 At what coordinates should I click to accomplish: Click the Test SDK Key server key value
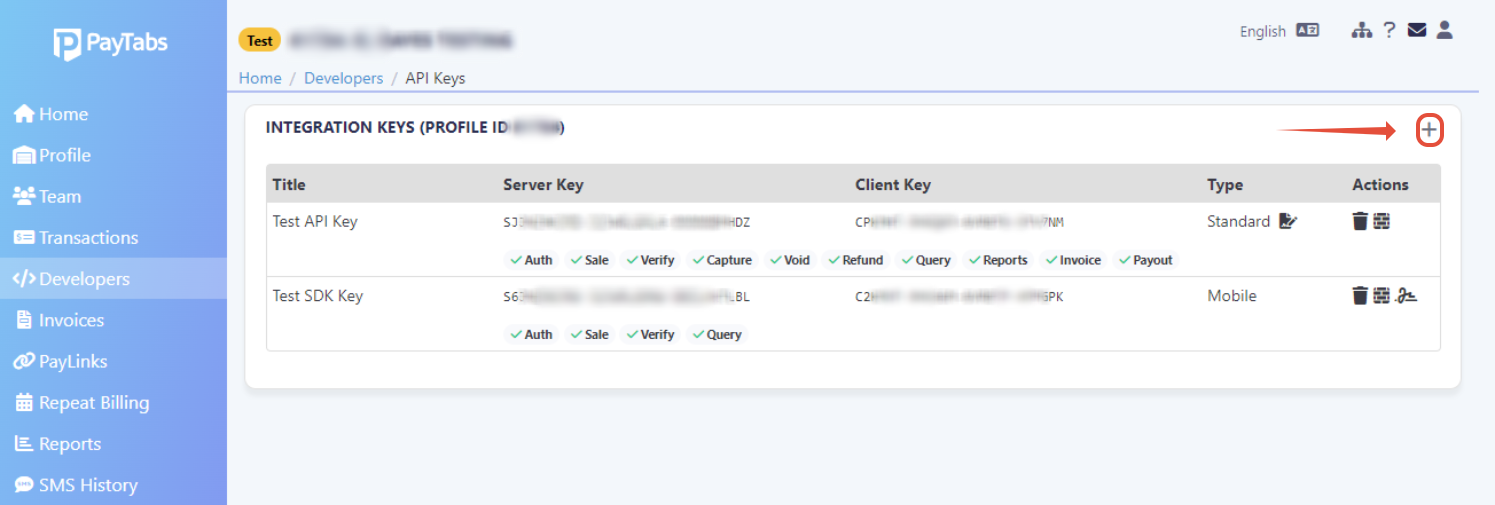pos(627,296)
